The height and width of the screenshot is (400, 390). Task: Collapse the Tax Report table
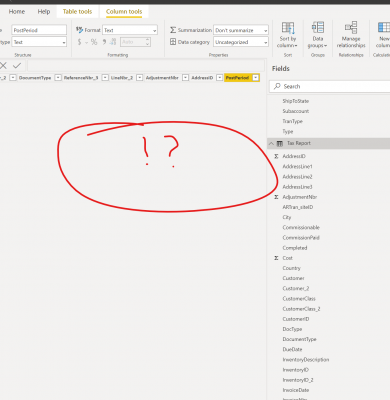(271, 143)
